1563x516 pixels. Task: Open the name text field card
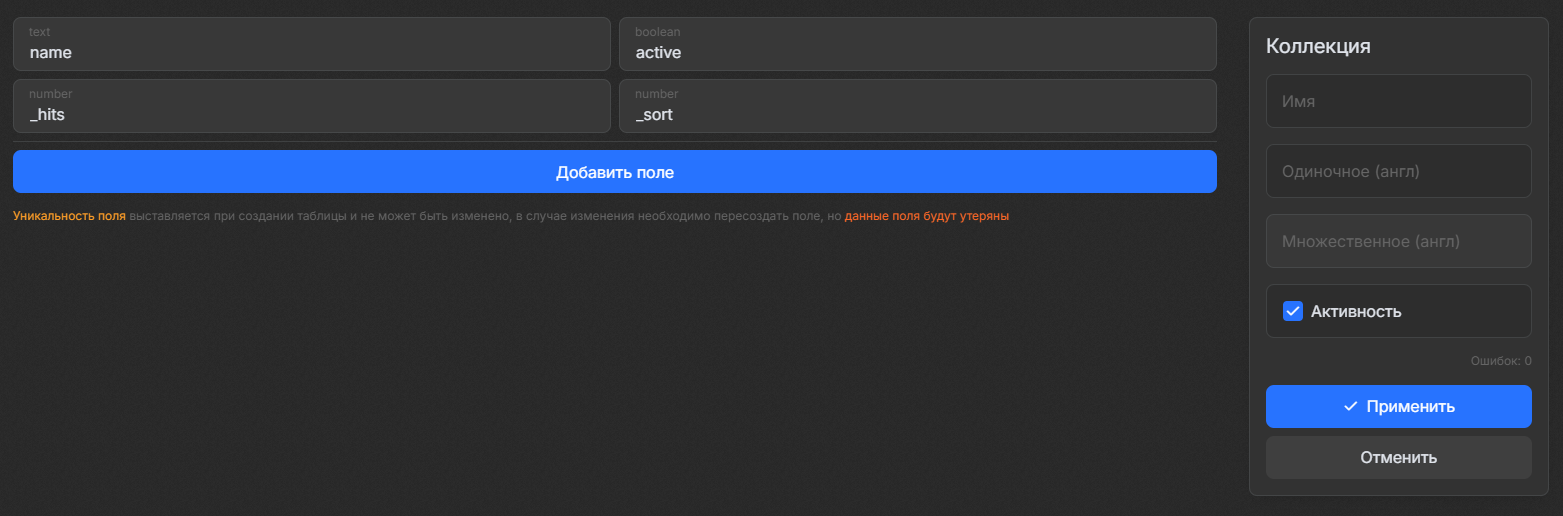coord(311,44)
